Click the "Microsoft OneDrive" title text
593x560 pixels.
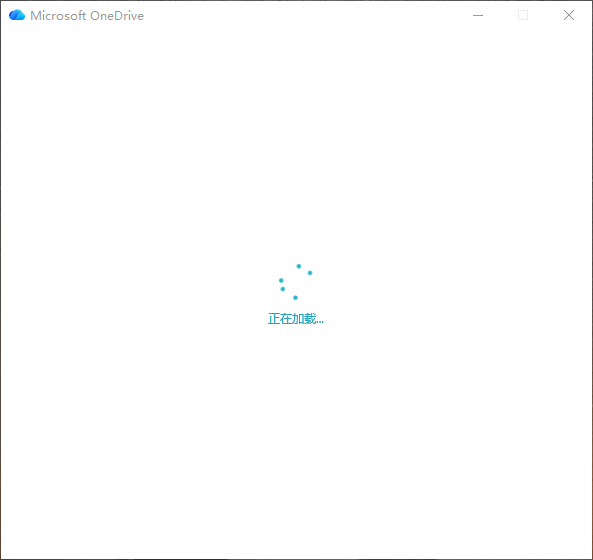tap(87, 16)
